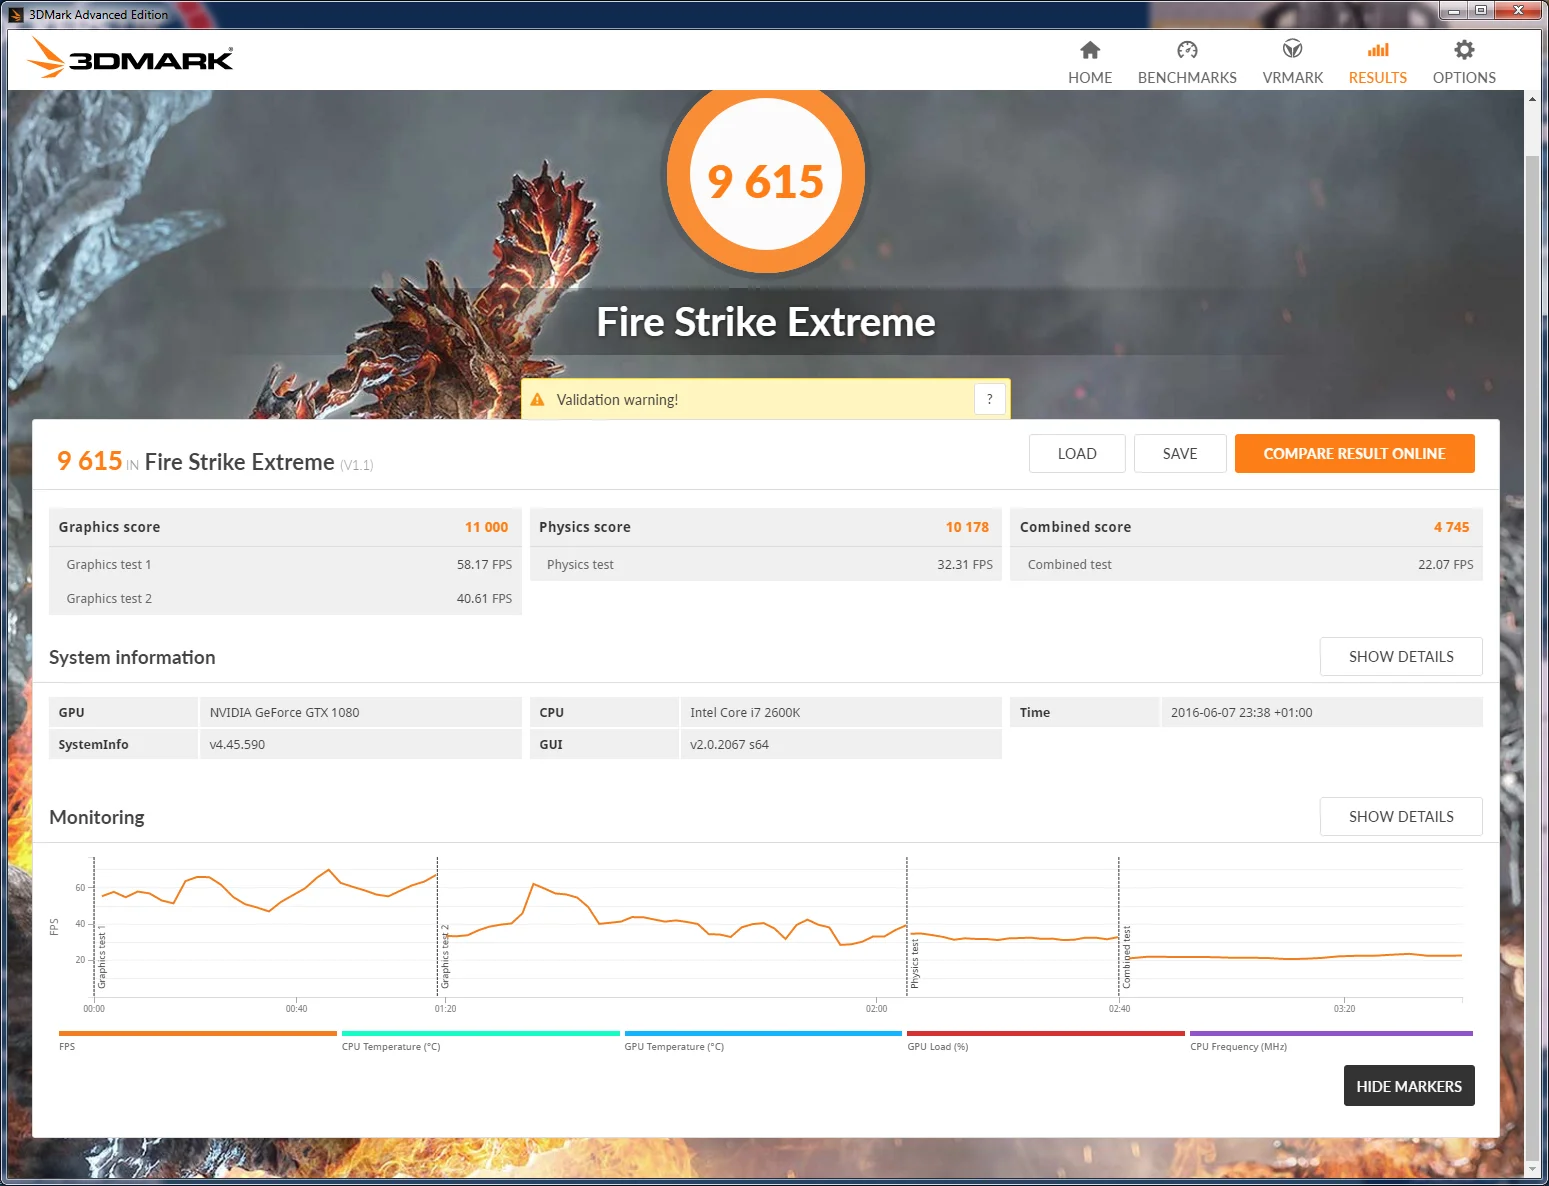Open VRMark via its headset icon
1549x1186 pixels.
point(1292,49)
